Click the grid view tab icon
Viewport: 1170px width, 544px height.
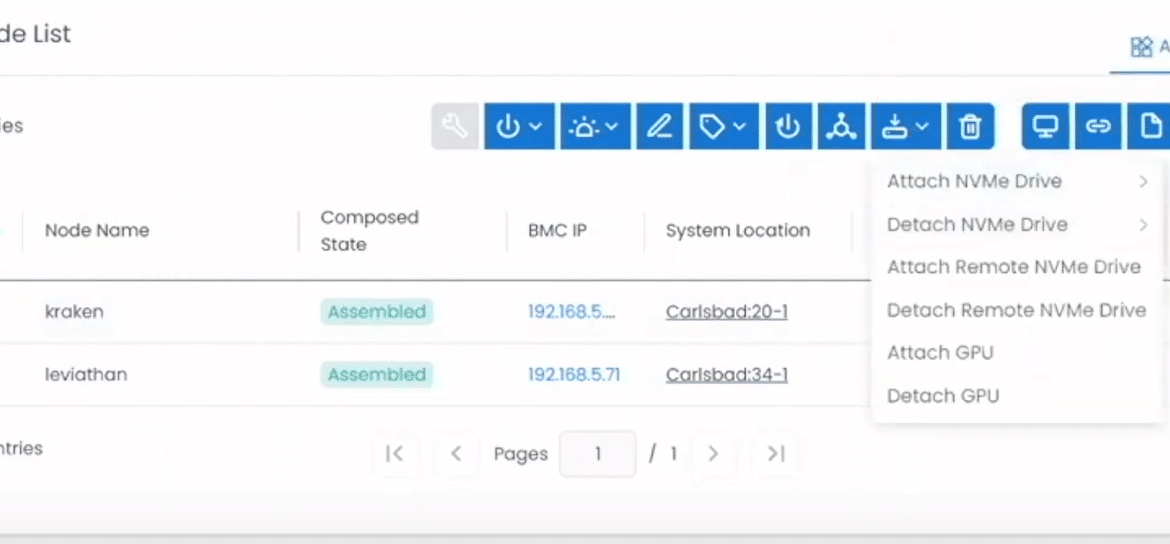1142,48
